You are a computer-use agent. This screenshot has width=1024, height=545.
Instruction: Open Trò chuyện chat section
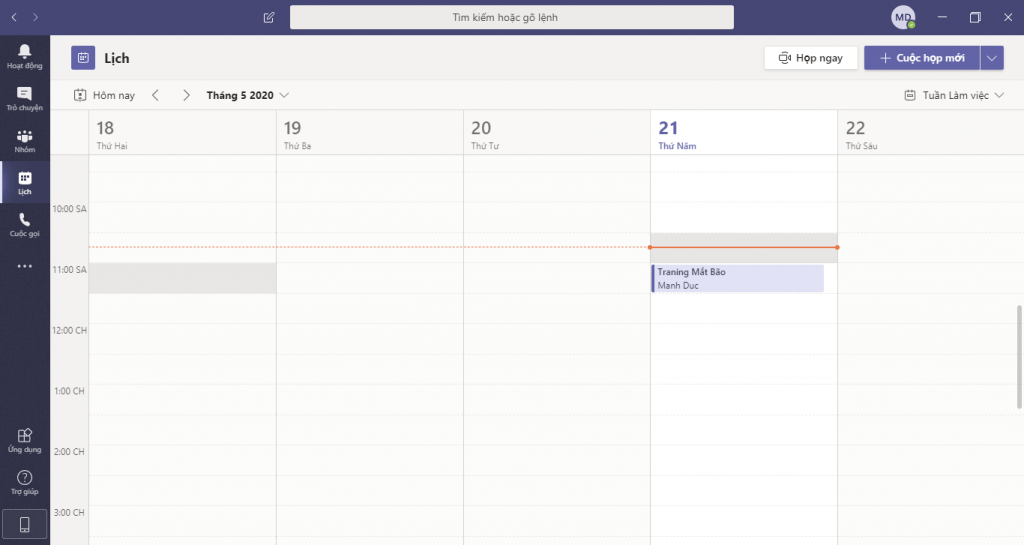tap(25, 99)
